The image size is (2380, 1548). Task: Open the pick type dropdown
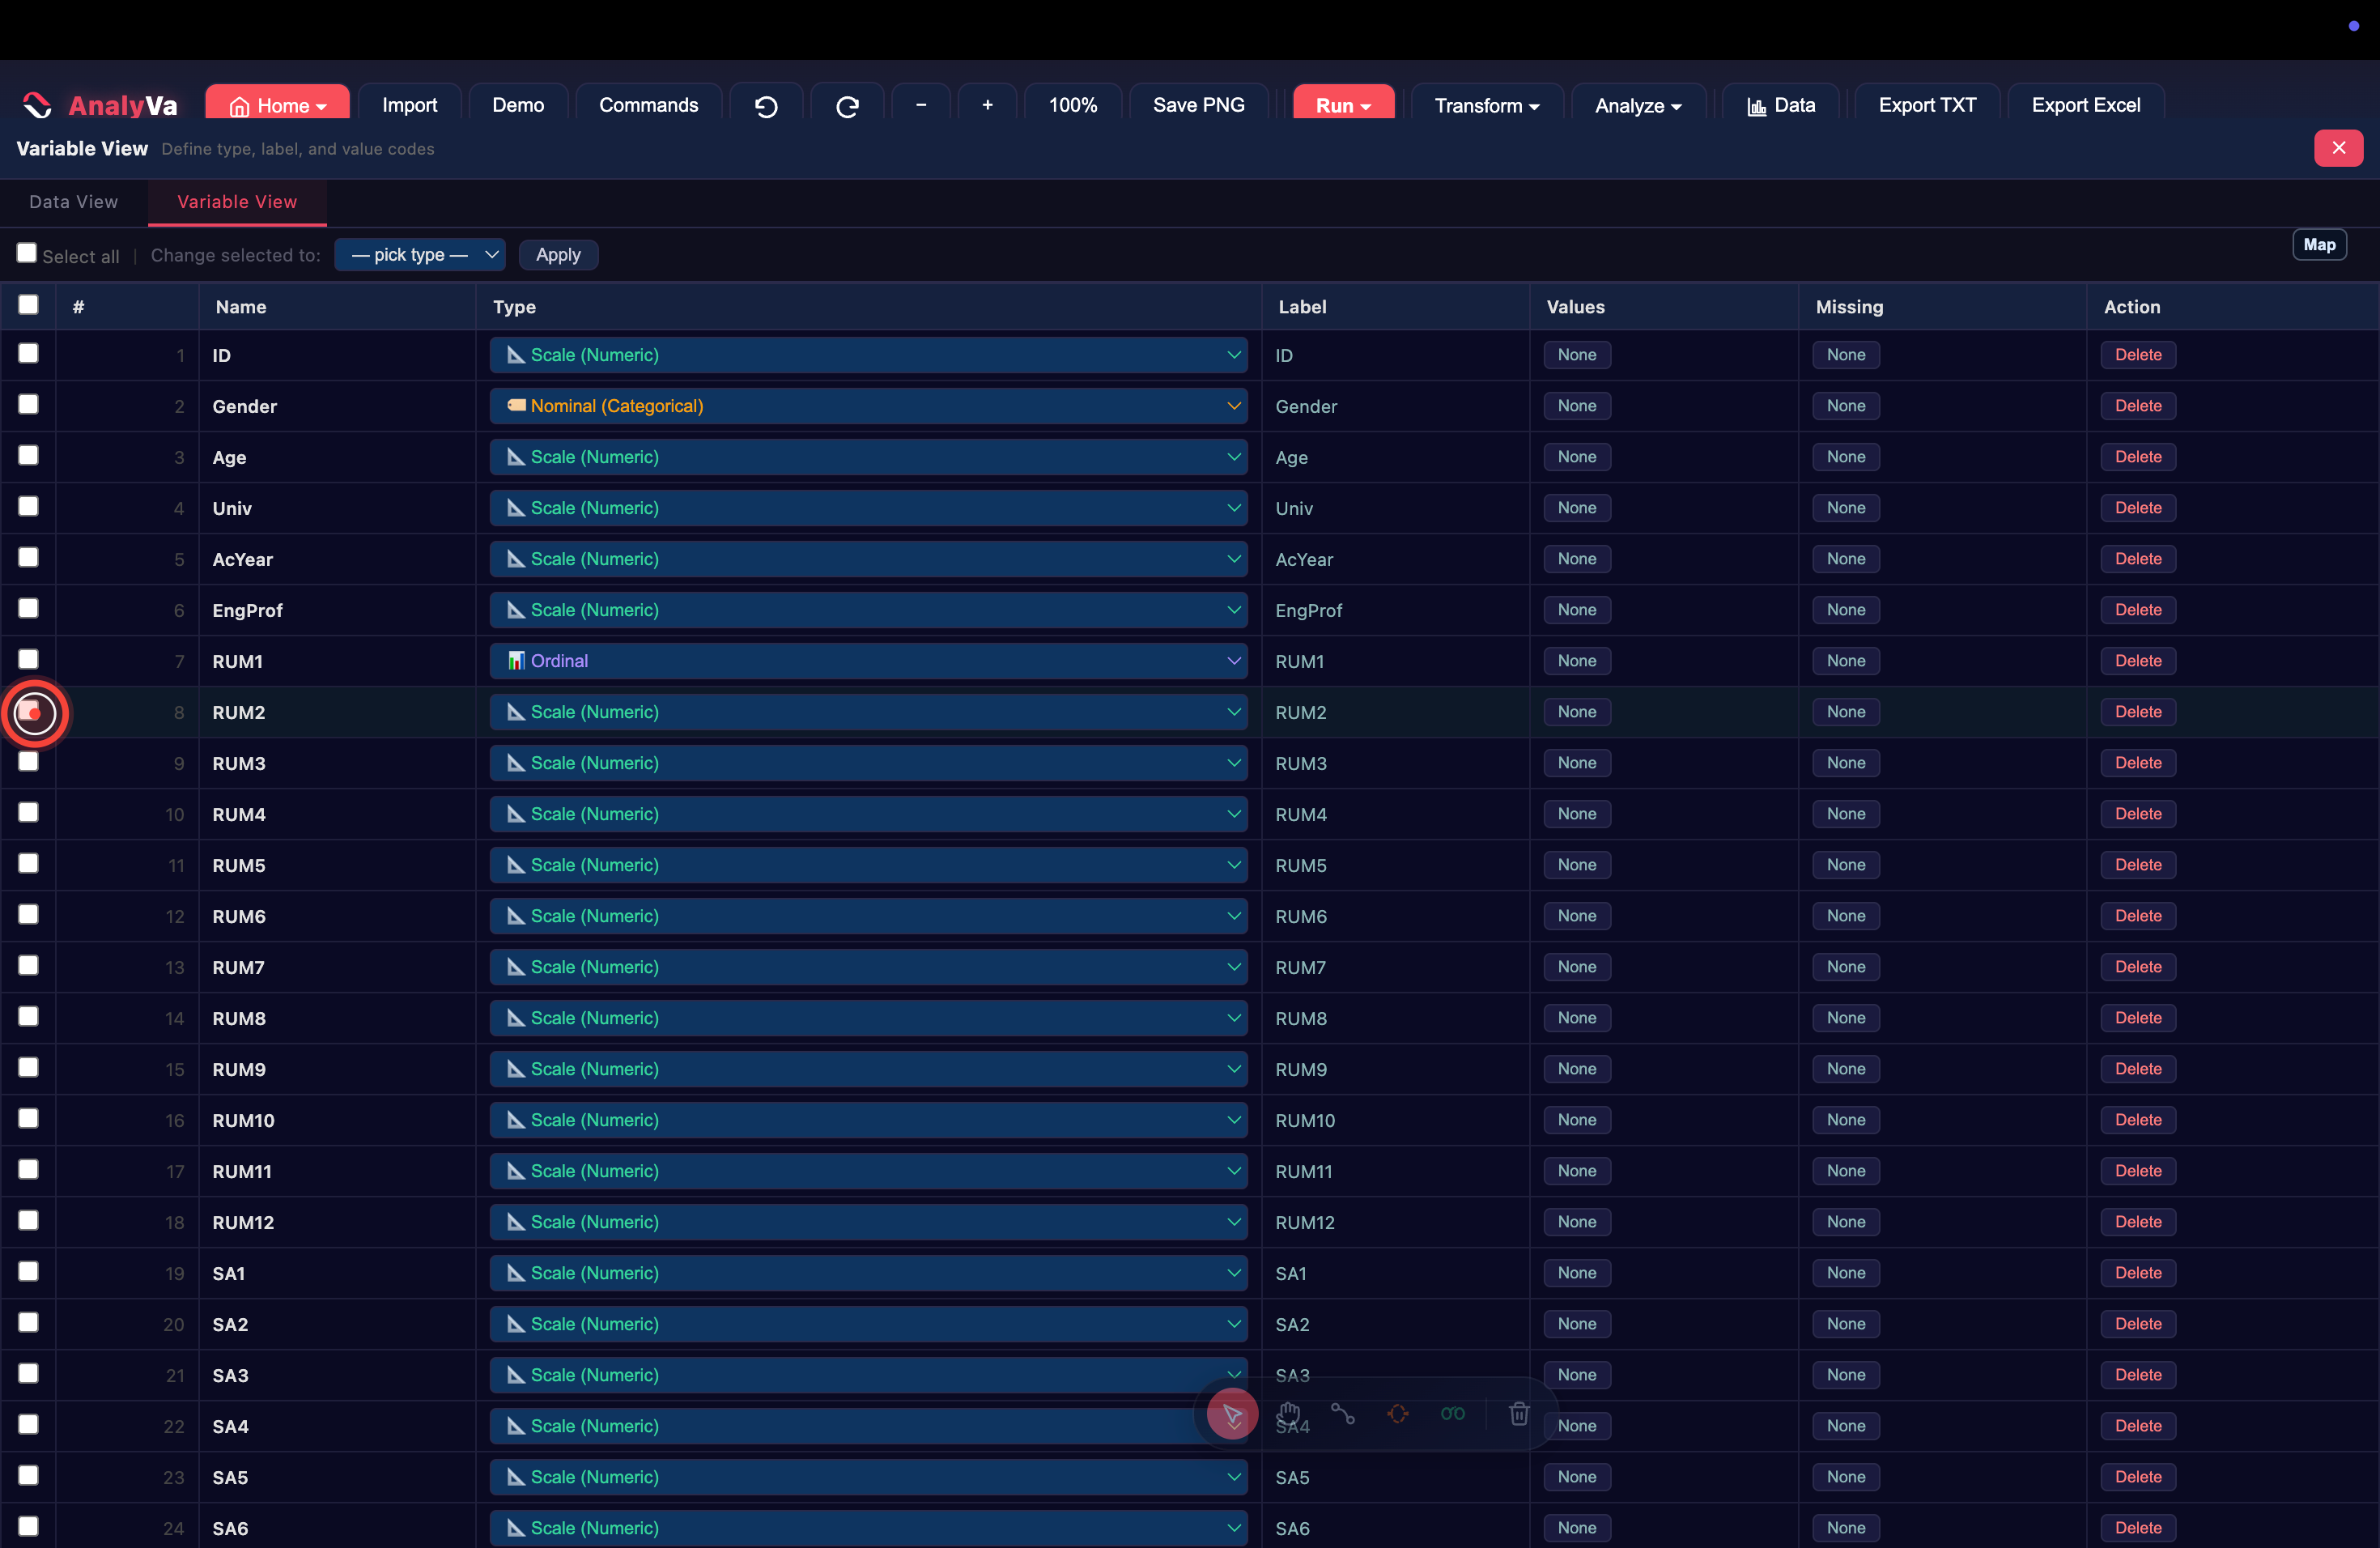point(420,255)
